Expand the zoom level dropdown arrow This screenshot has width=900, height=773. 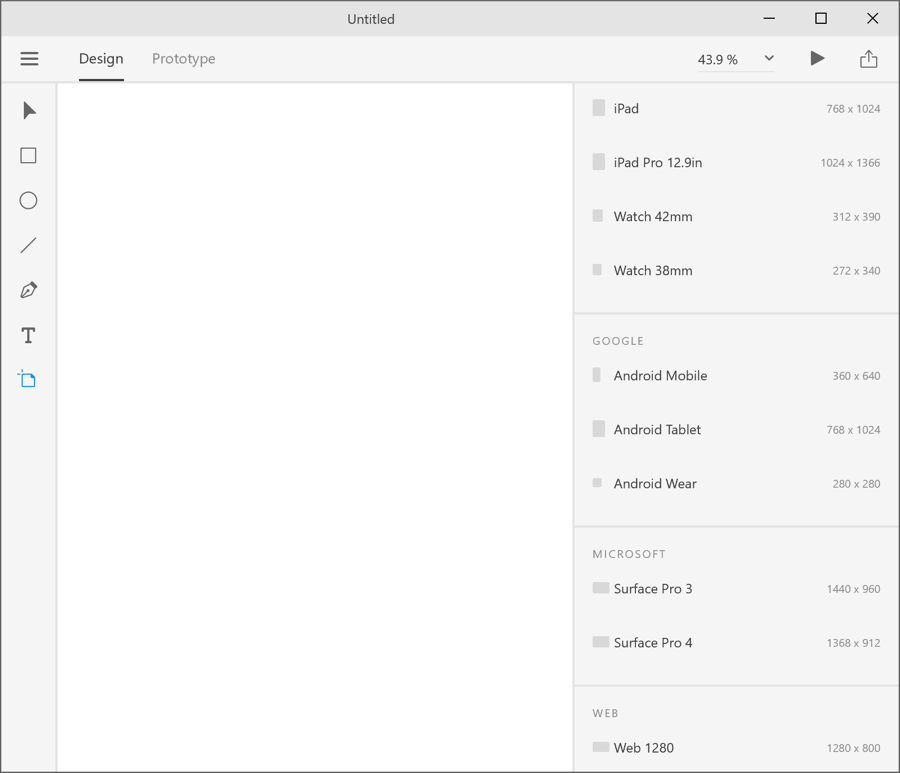(769, 58)
